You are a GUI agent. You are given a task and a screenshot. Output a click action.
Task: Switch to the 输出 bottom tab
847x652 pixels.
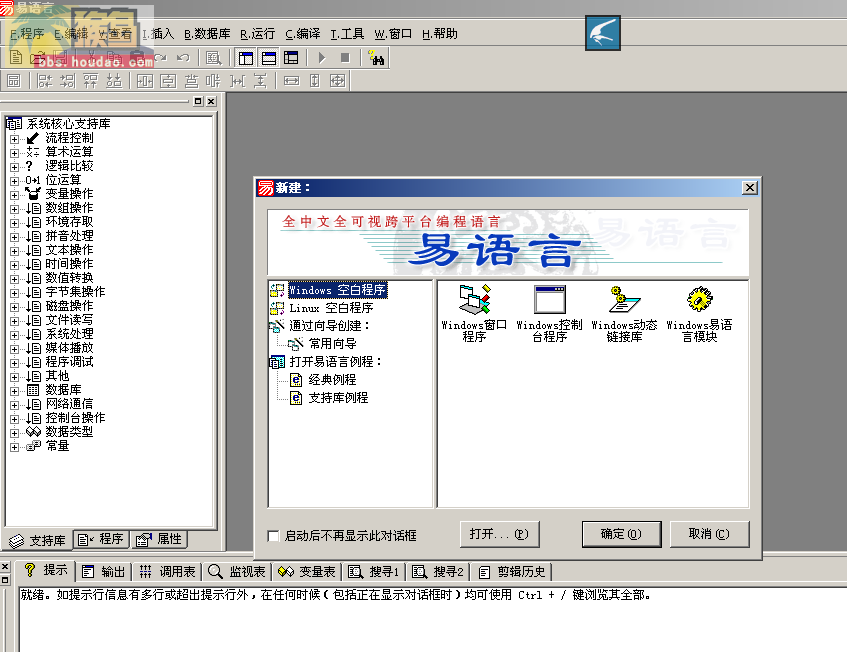(103, 572)
